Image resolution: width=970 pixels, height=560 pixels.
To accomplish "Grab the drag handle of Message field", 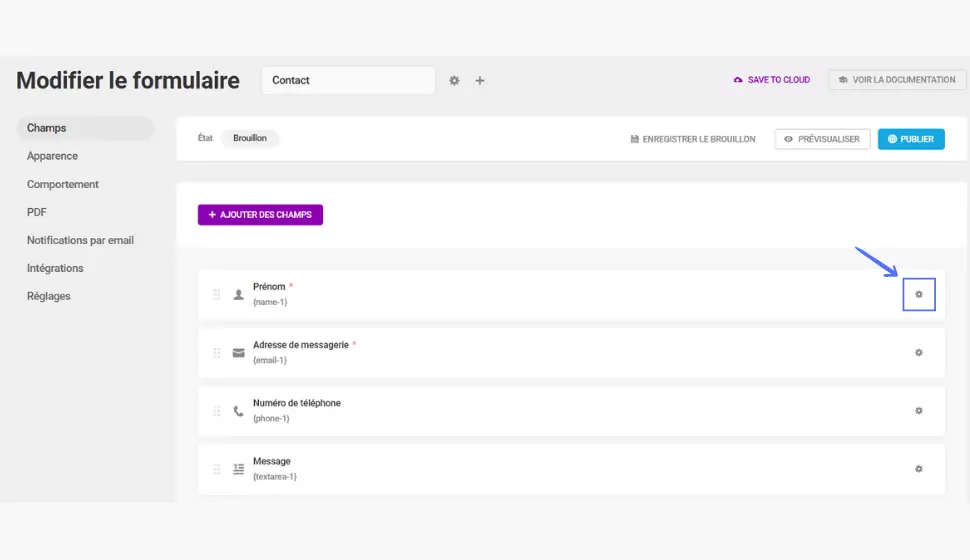I will (x=217, y=469).
